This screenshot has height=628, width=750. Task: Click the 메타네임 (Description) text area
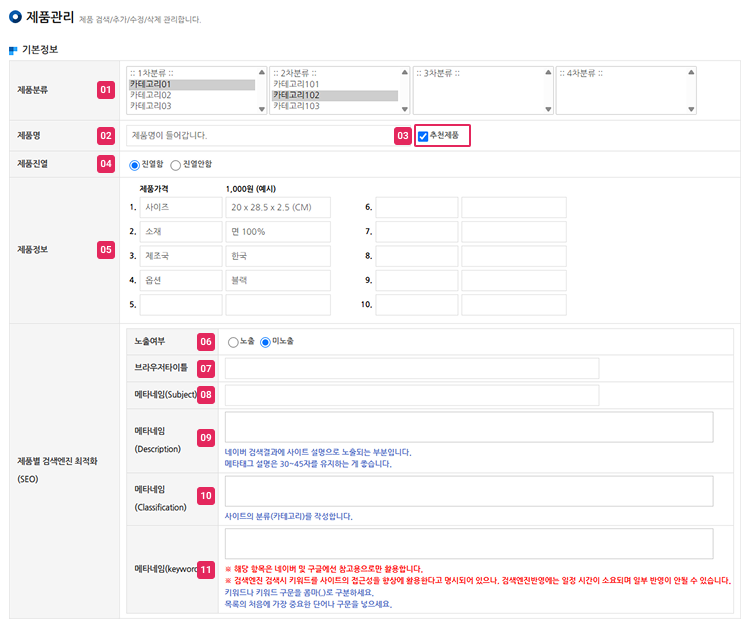pyautogui.click(x=469, y=427)
